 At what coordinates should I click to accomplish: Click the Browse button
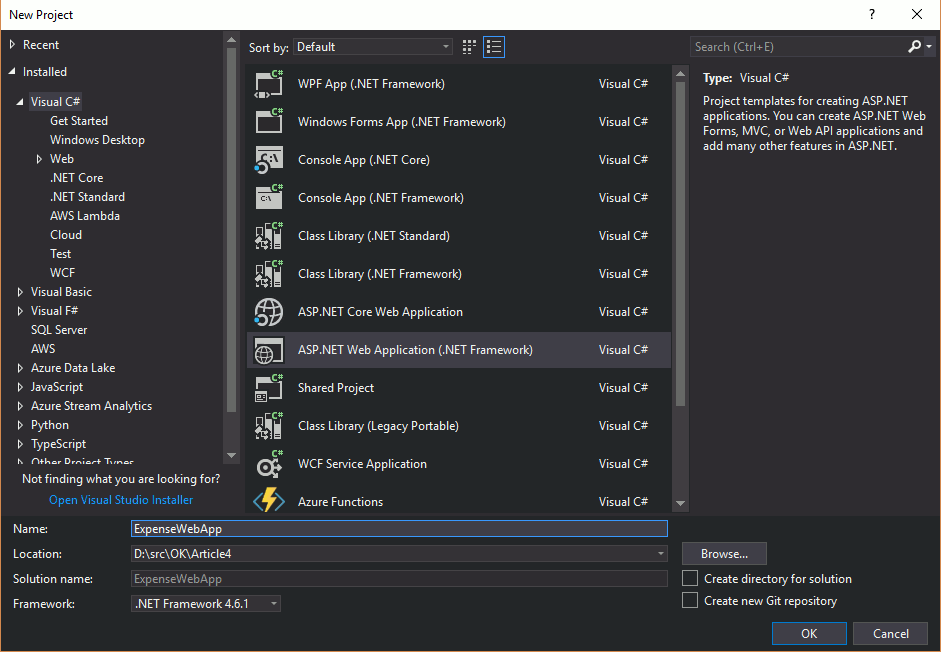pos(724,554)
